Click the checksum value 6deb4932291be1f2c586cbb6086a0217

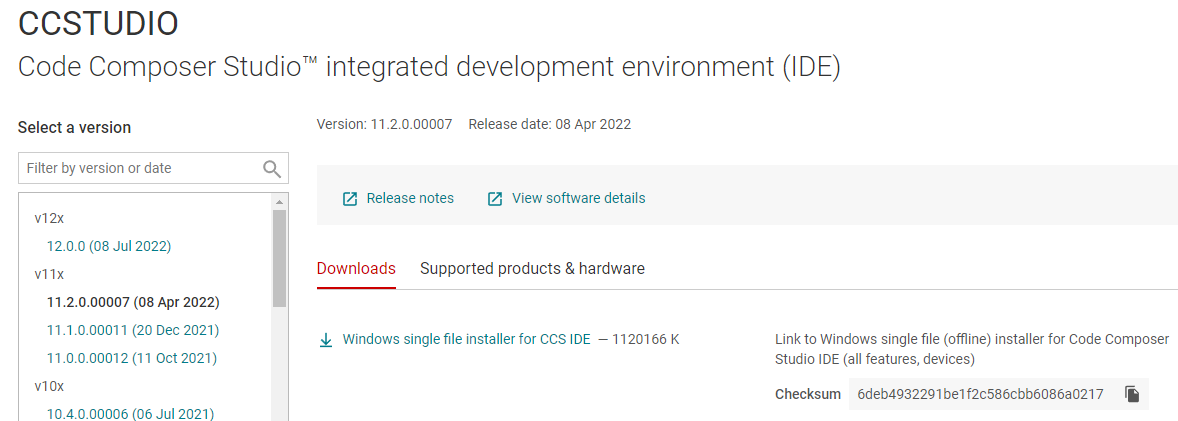point(980,394)
